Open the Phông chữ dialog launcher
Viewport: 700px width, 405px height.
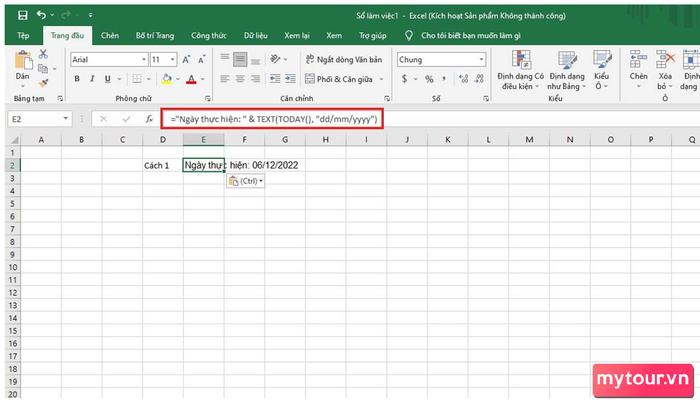(x=208, y=98)
